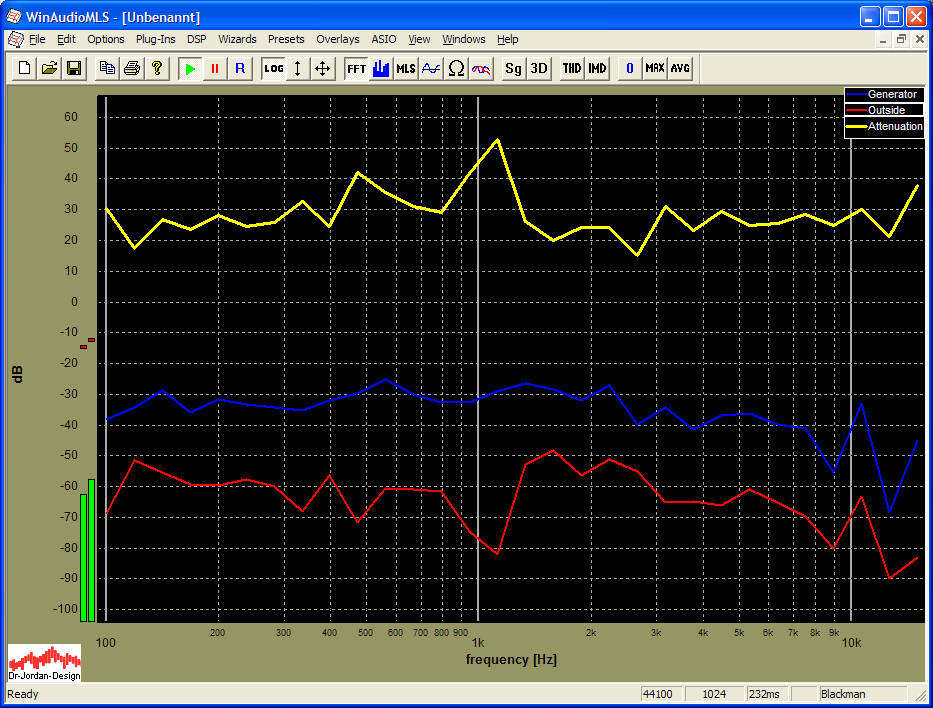Select the impedance Omega icon
933x708 pixels.
[456, 68]
